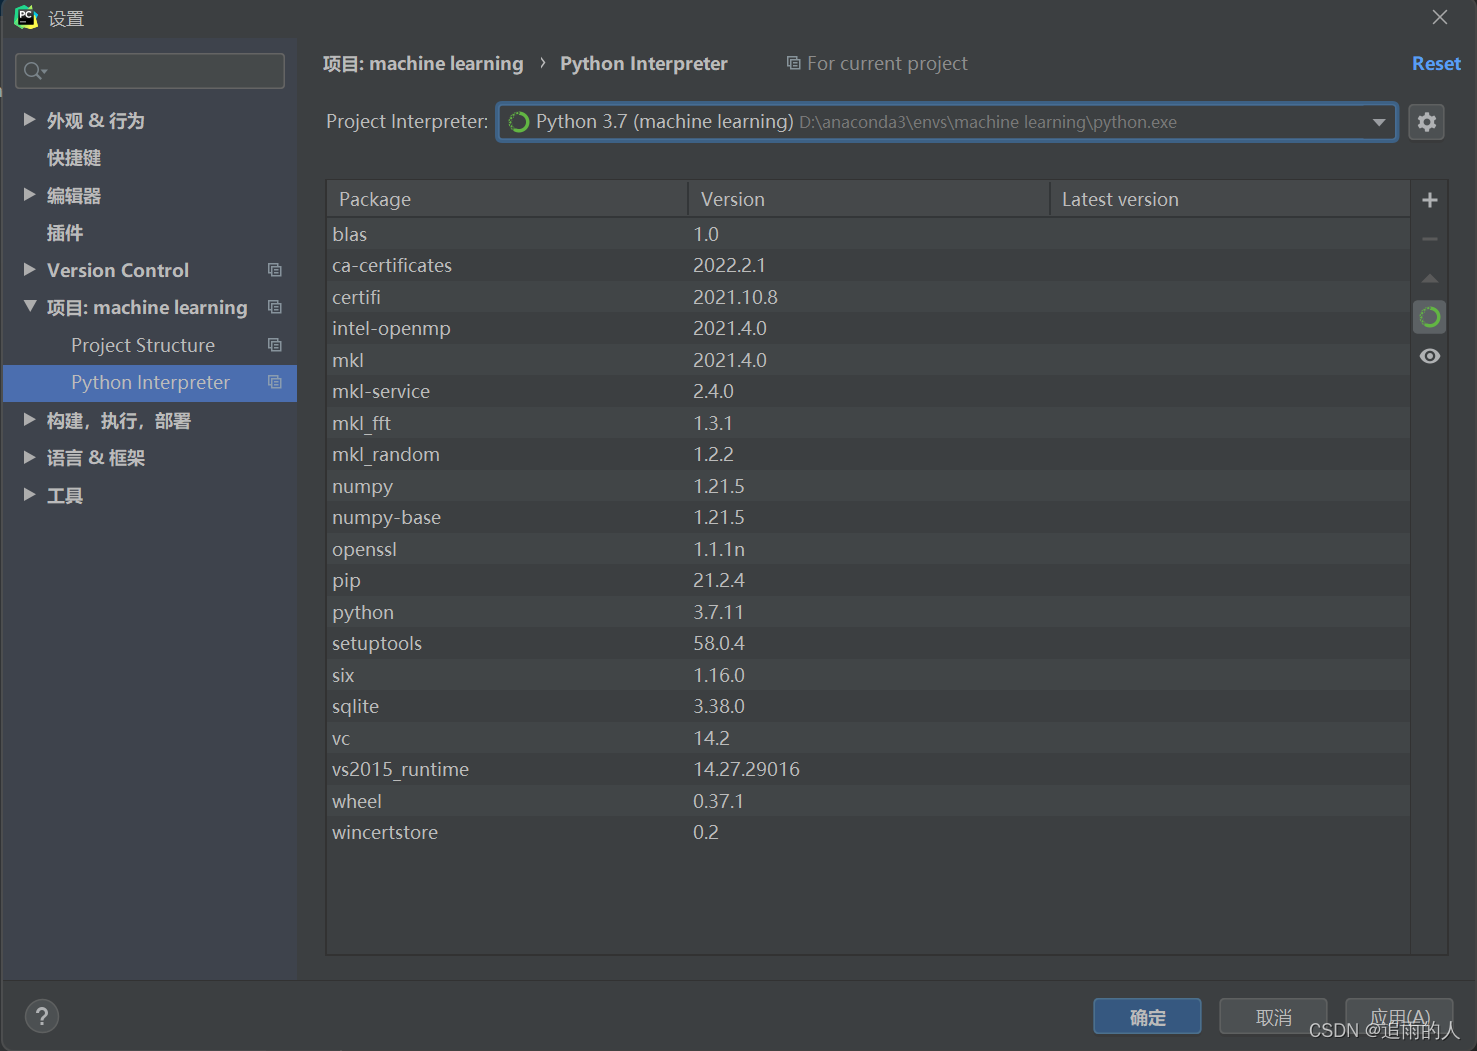This screenshot has height=1051, width=1477.
Task: Expand the 构建, 执行, 部署 section
Action: click(x=29, y=420)
